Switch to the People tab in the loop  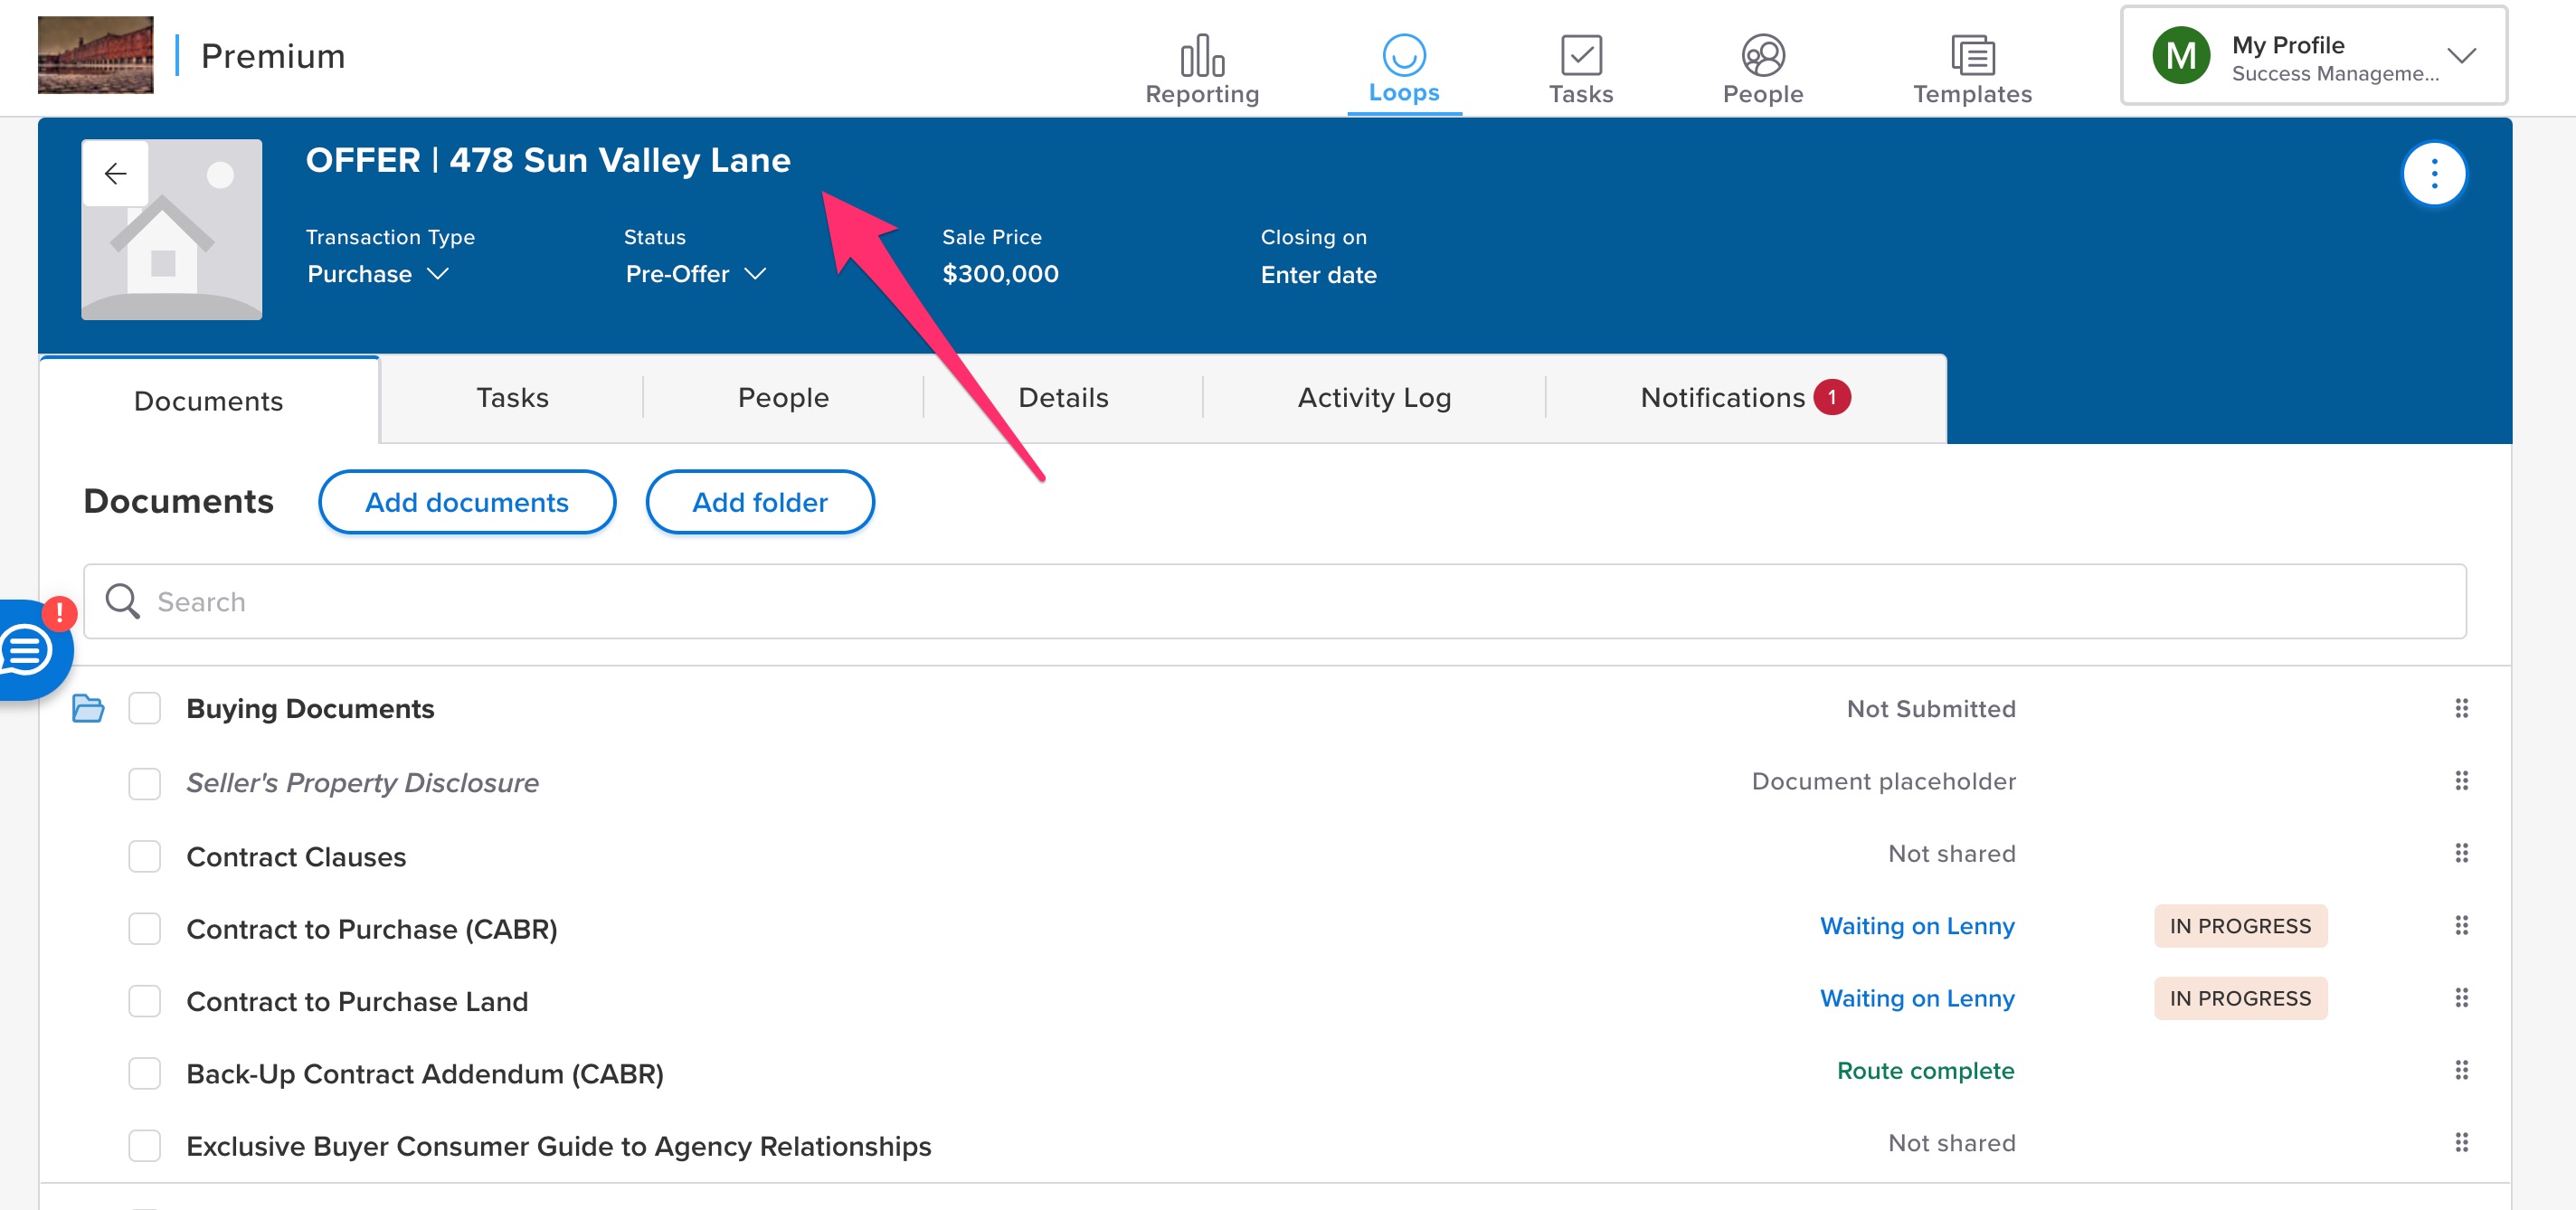pyautogui.click(x=783, y=397)
